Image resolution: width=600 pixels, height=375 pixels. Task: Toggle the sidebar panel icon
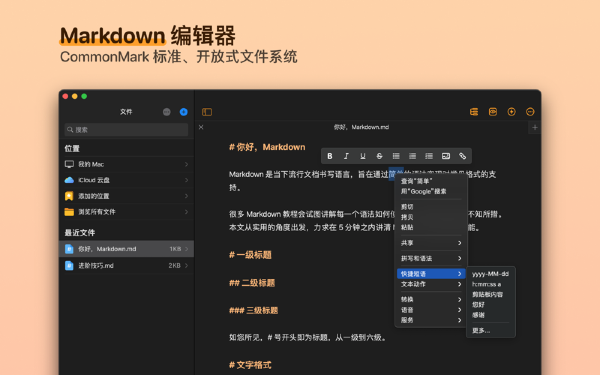point(207,112)
